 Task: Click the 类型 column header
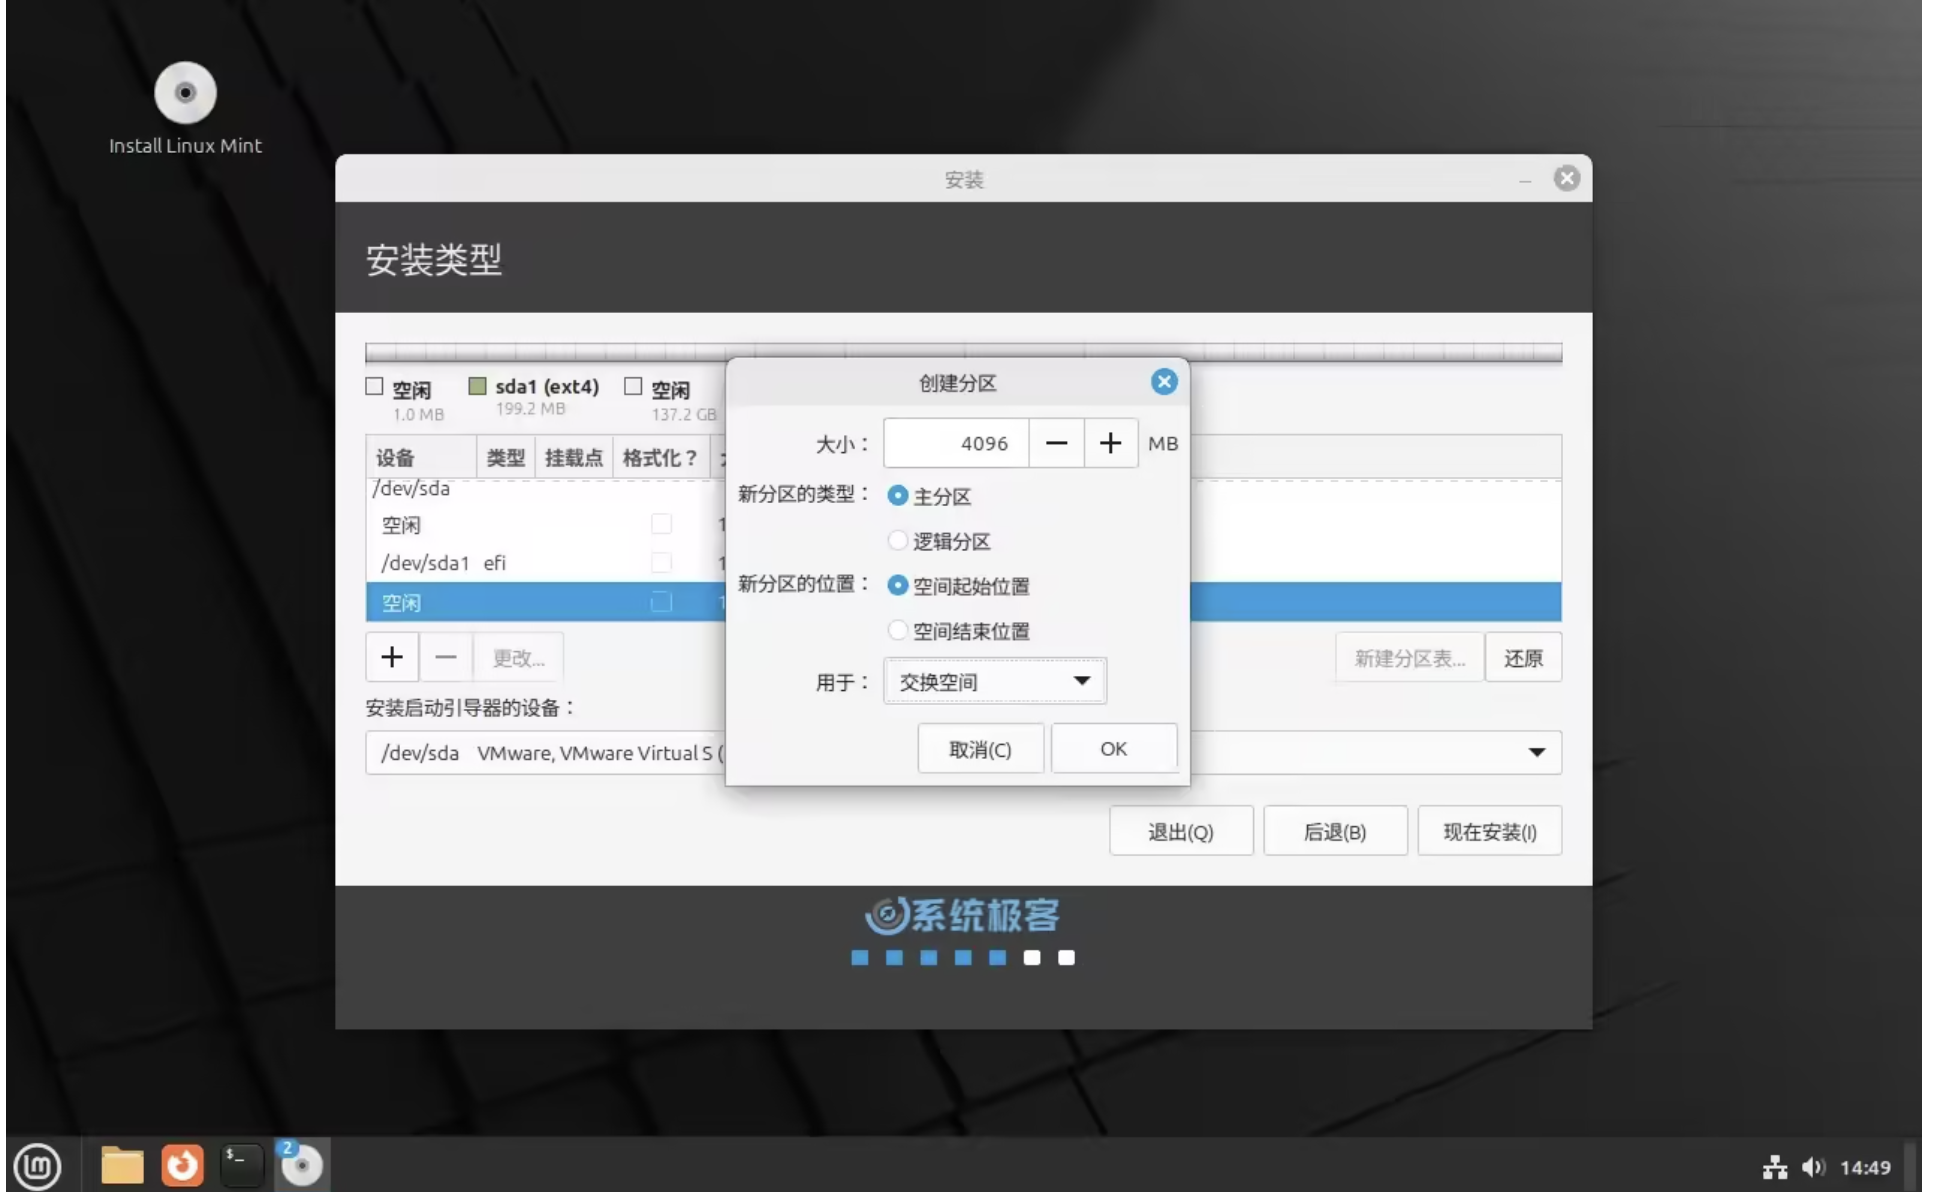tap(506, 458)
